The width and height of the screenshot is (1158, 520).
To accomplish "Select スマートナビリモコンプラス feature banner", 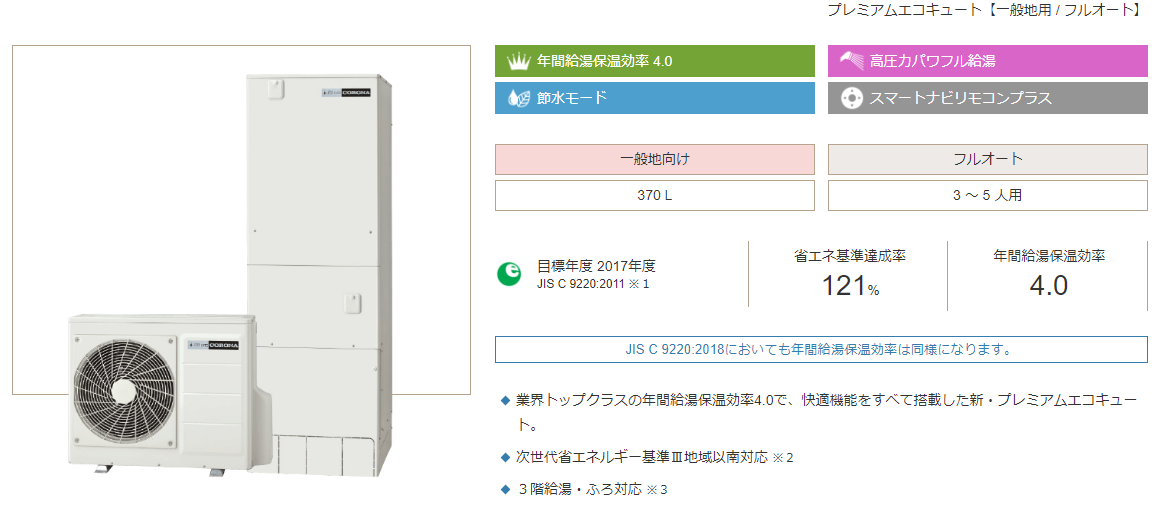I will 987,98.
